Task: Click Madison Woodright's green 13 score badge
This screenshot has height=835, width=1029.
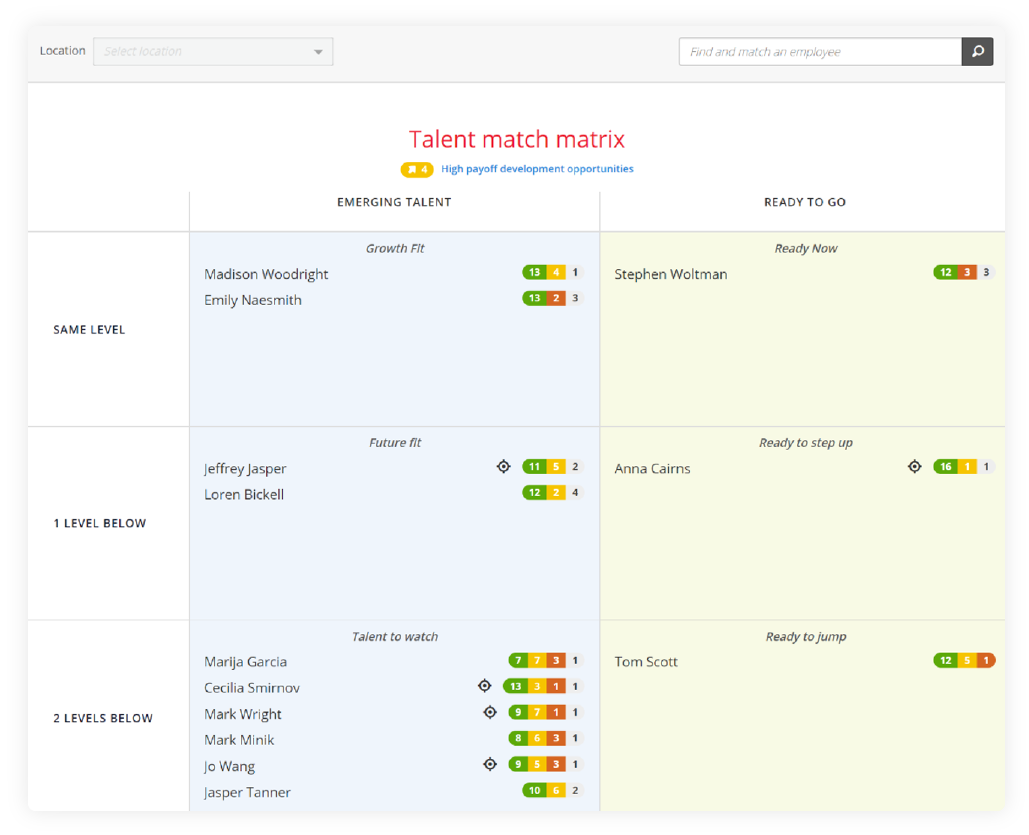Action: [x=534, y=272]
